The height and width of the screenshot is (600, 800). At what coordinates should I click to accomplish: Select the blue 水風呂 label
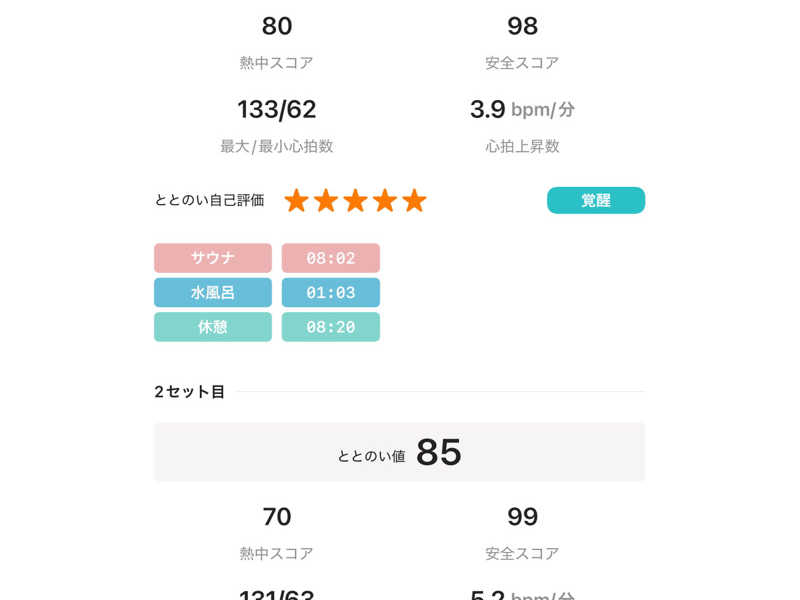pyautogui.click(x=213, y=293)
